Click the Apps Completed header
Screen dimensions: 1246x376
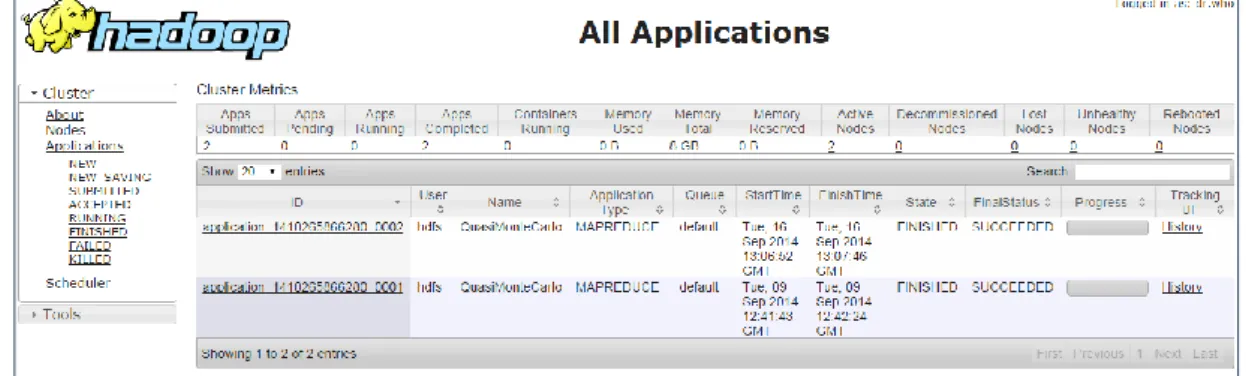click(x=456, y=121)
